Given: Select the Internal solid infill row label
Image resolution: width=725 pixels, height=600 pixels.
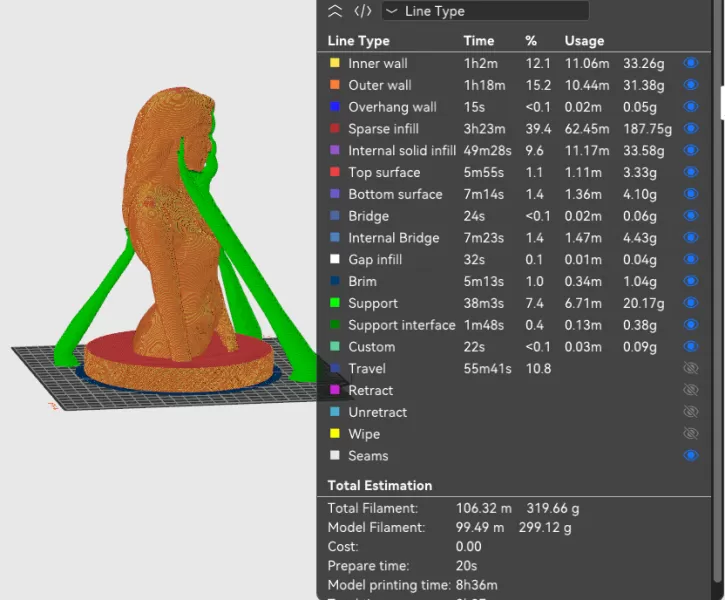Looking at the screenshot, I should tap(402, 151).
